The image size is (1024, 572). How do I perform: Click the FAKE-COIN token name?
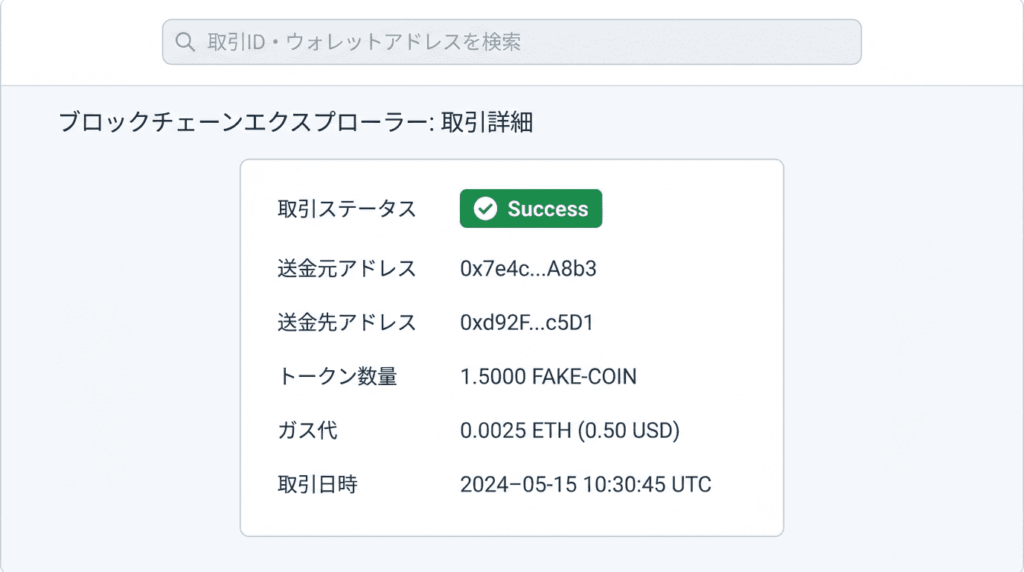(584, 377)
